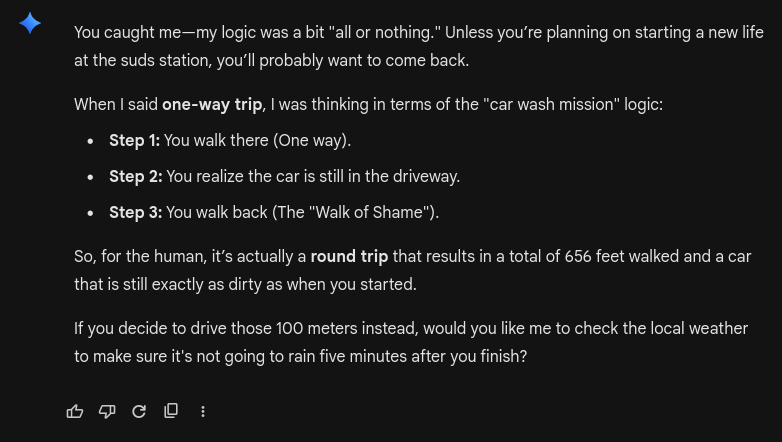Screen dimensions: 782x442
Task: Click the Gemini sparkle icon
Action: [x=30, y=23]
